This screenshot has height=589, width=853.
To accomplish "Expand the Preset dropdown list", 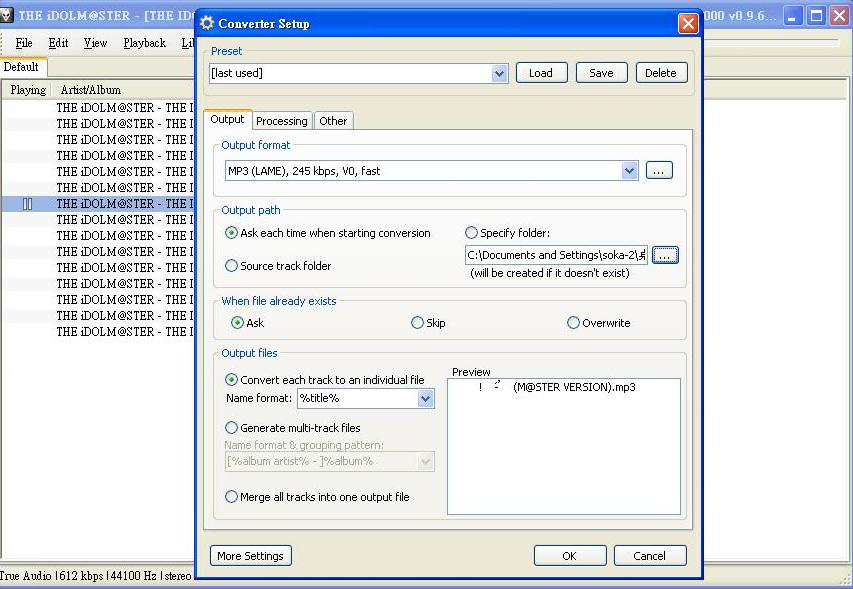I will pos(500,73).
